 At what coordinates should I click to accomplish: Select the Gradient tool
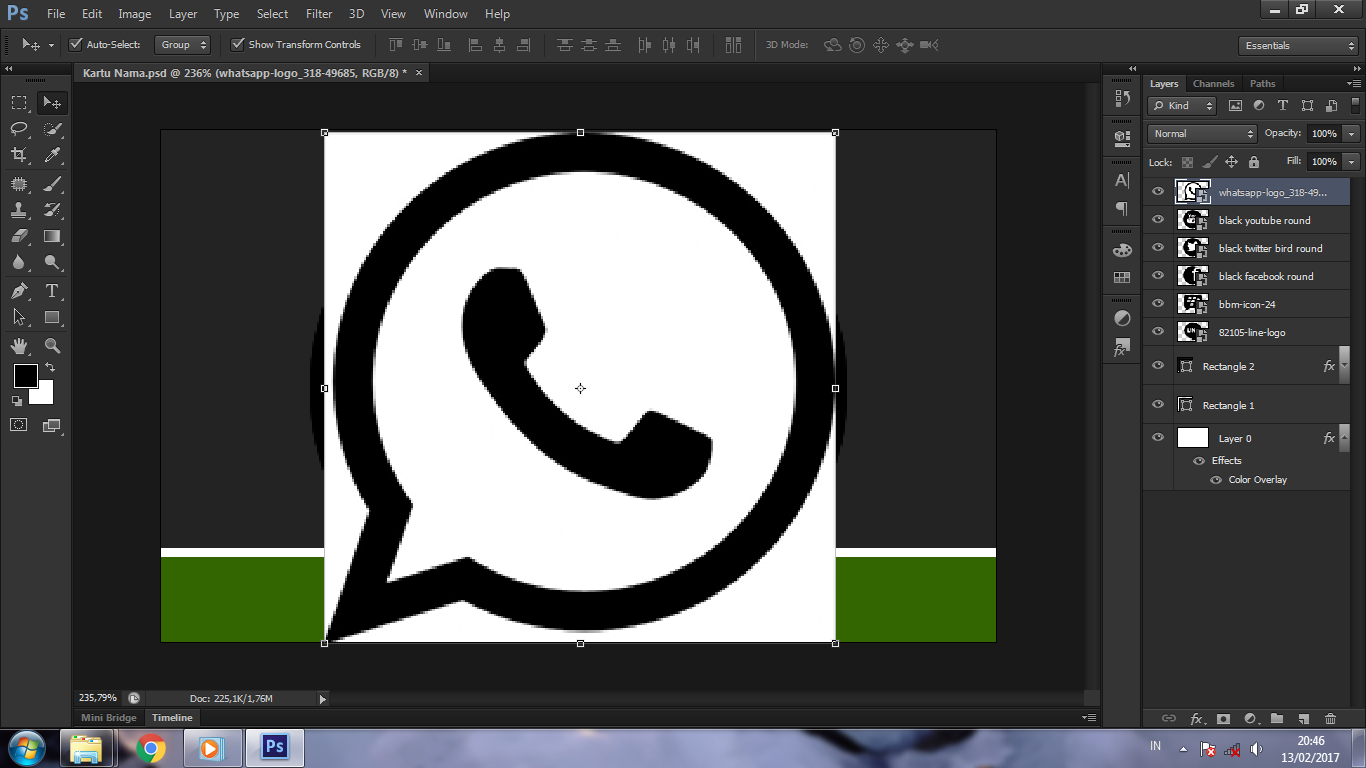(x=52, y=237)
